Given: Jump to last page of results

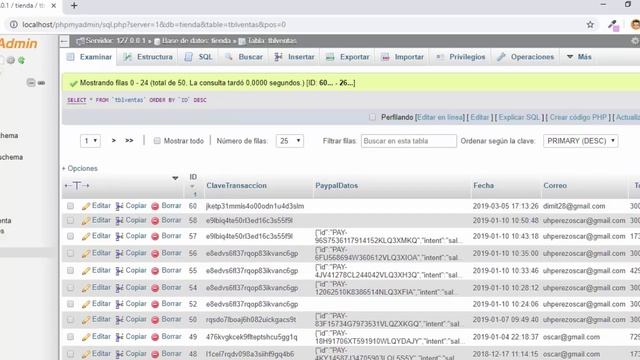Looking at the screenshot, I should tap(129, 140).
